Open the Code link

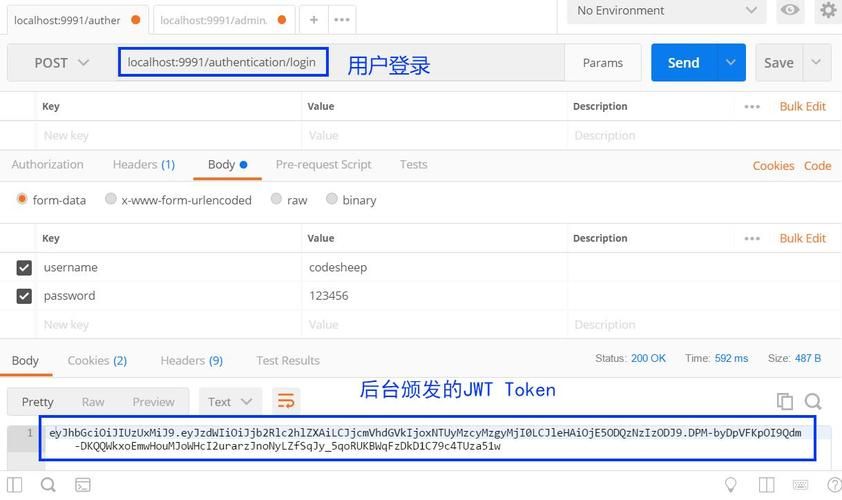[817, 165]
